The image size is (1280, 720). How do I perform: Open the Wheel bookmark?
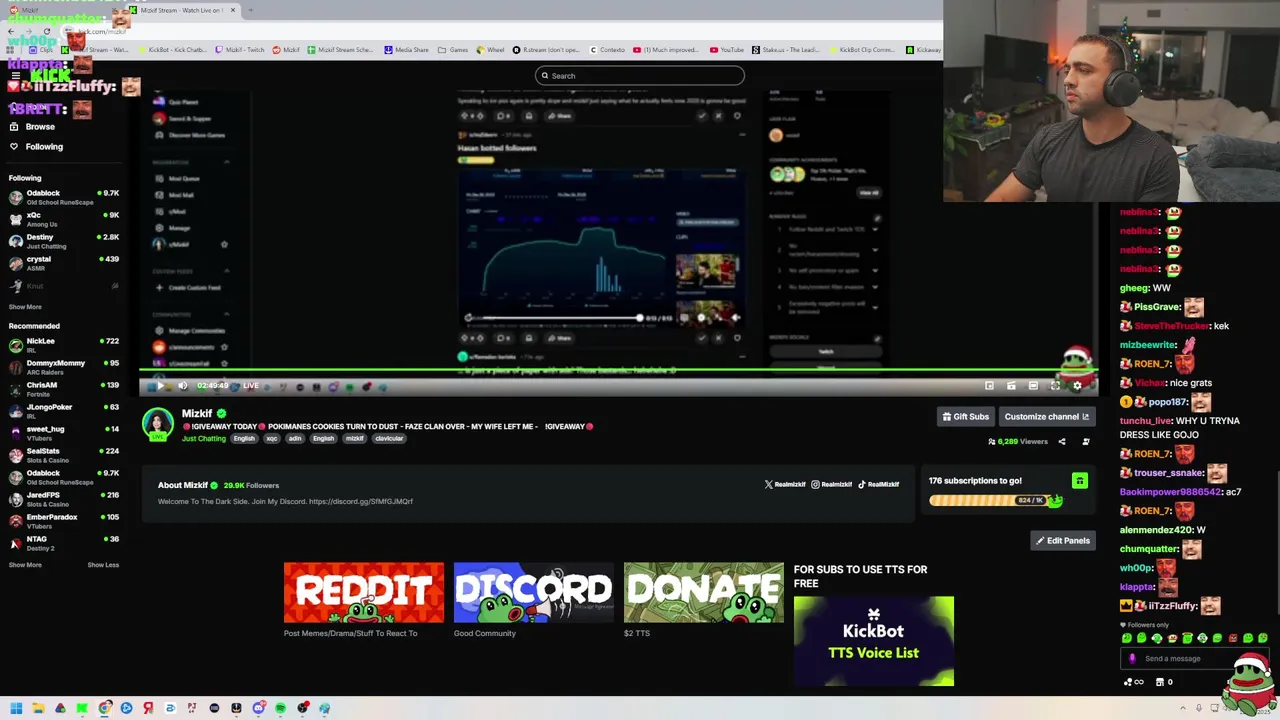490,50
